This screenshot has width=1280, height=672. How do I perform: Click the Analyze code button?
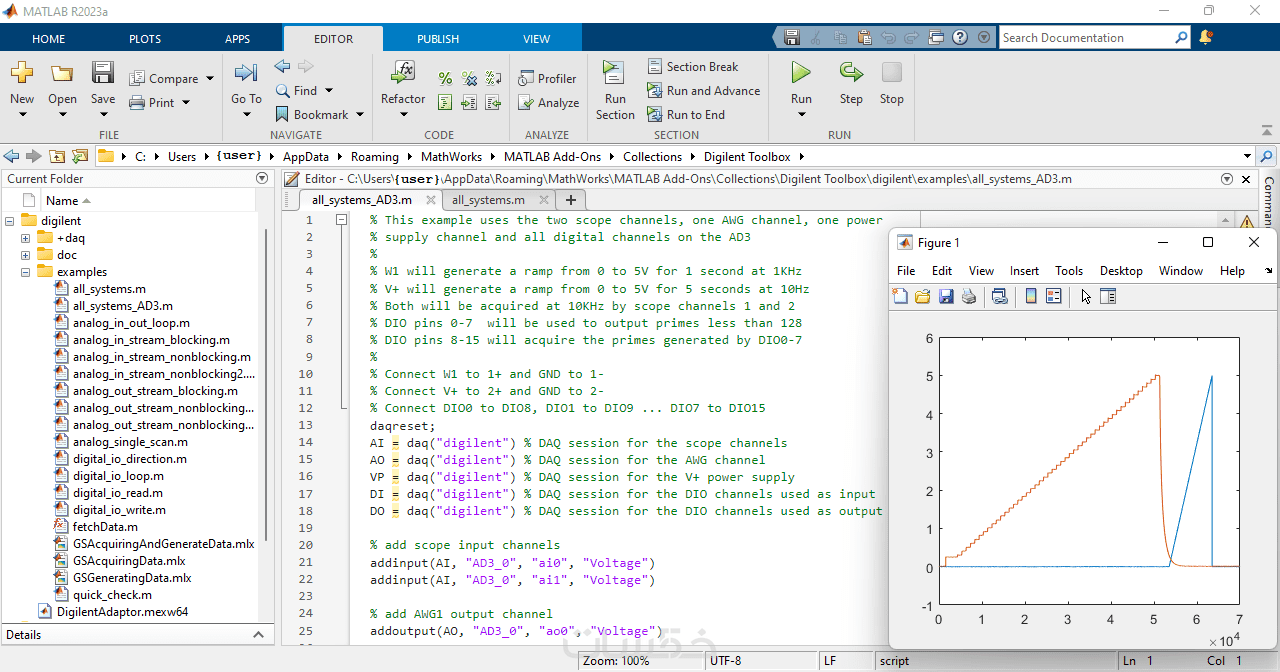549,102
